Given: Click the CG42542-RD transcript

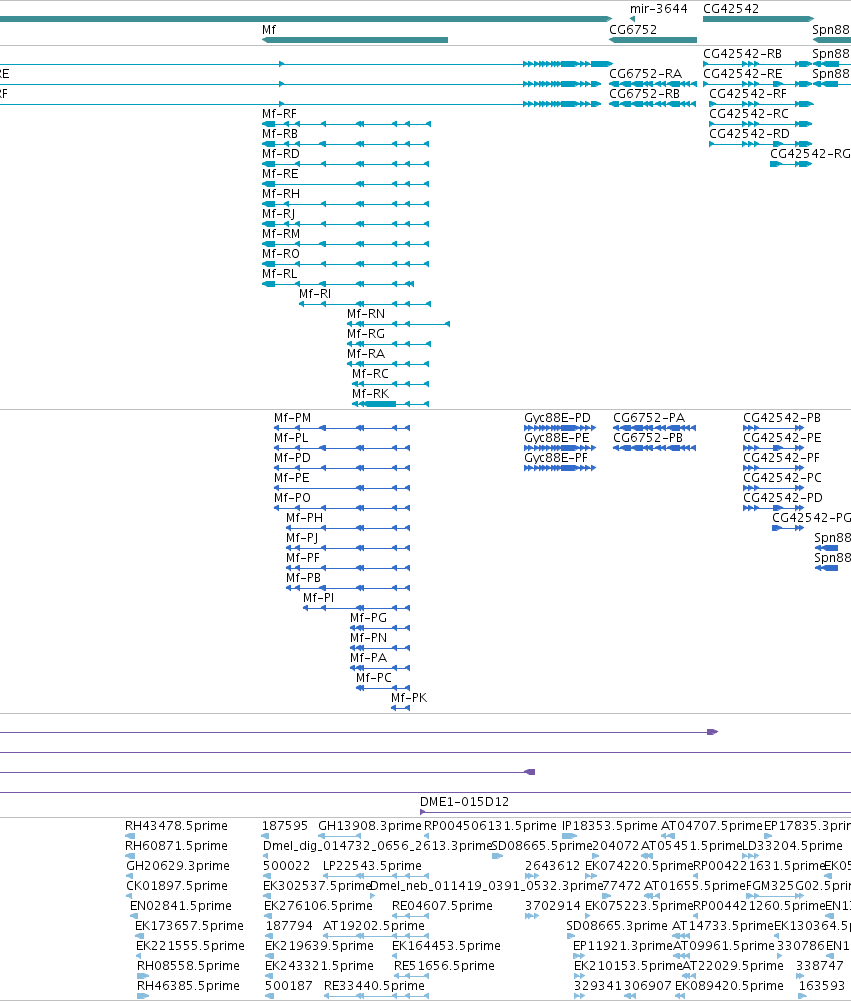Looking at the screenshot, I should 760,144.
